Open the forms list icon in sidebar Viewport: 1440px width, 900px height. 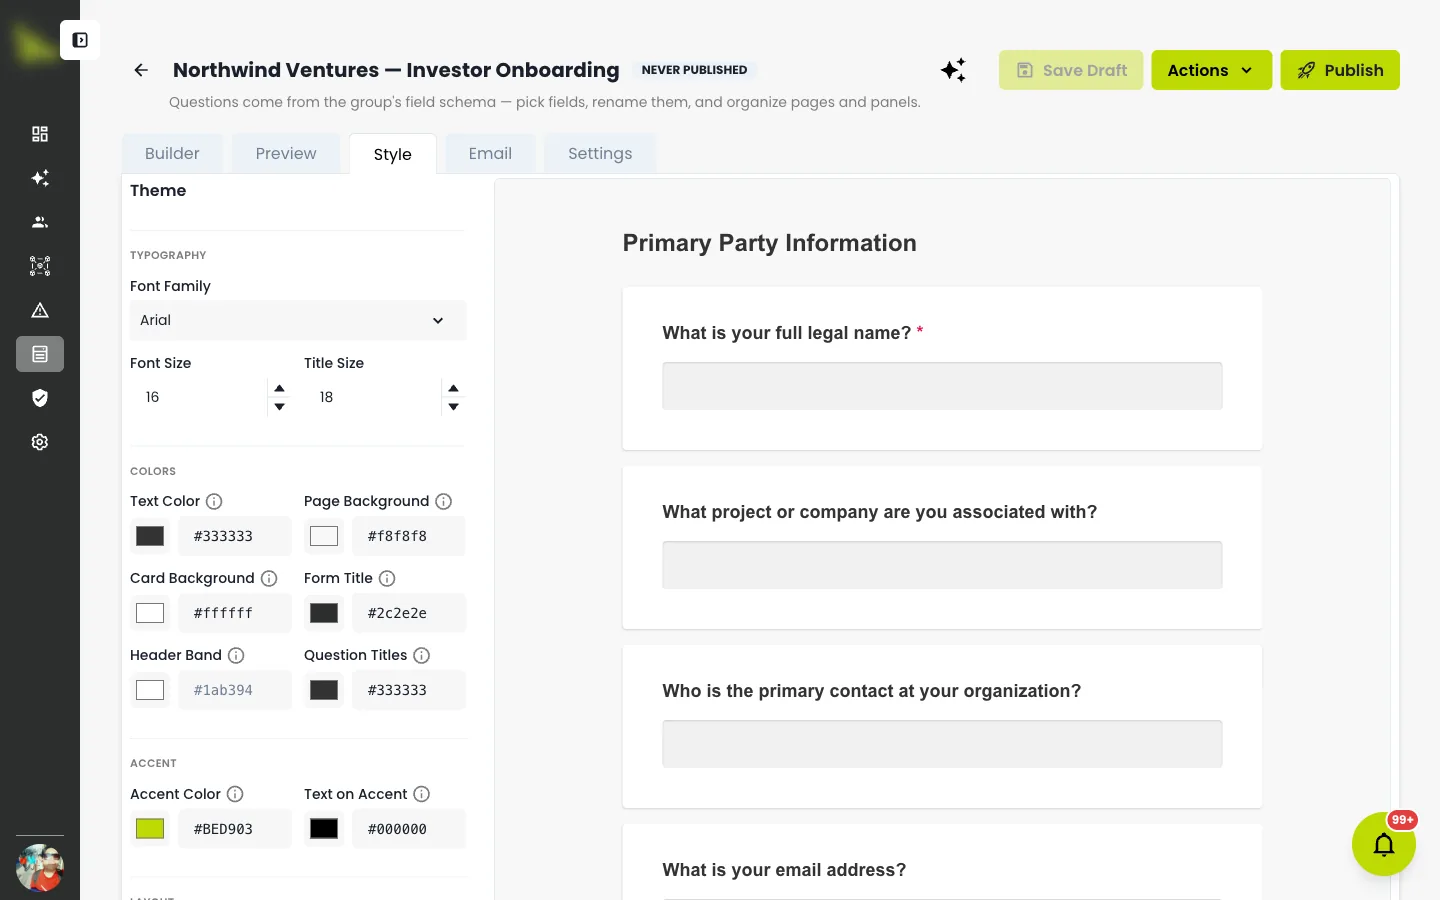tap(40, 354)
